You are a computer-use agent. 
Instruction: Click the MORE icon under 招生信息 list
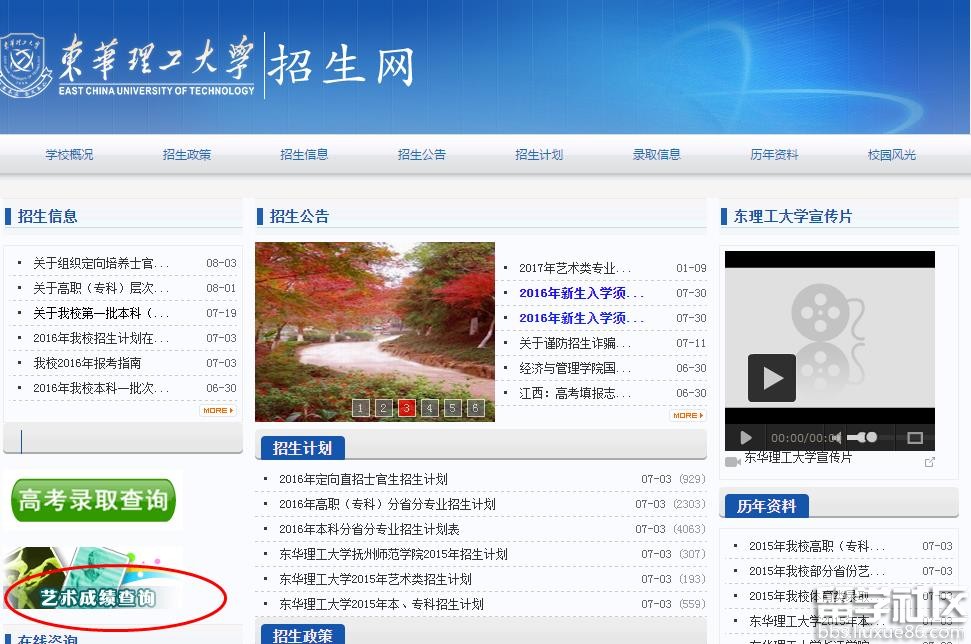(217, 411)
